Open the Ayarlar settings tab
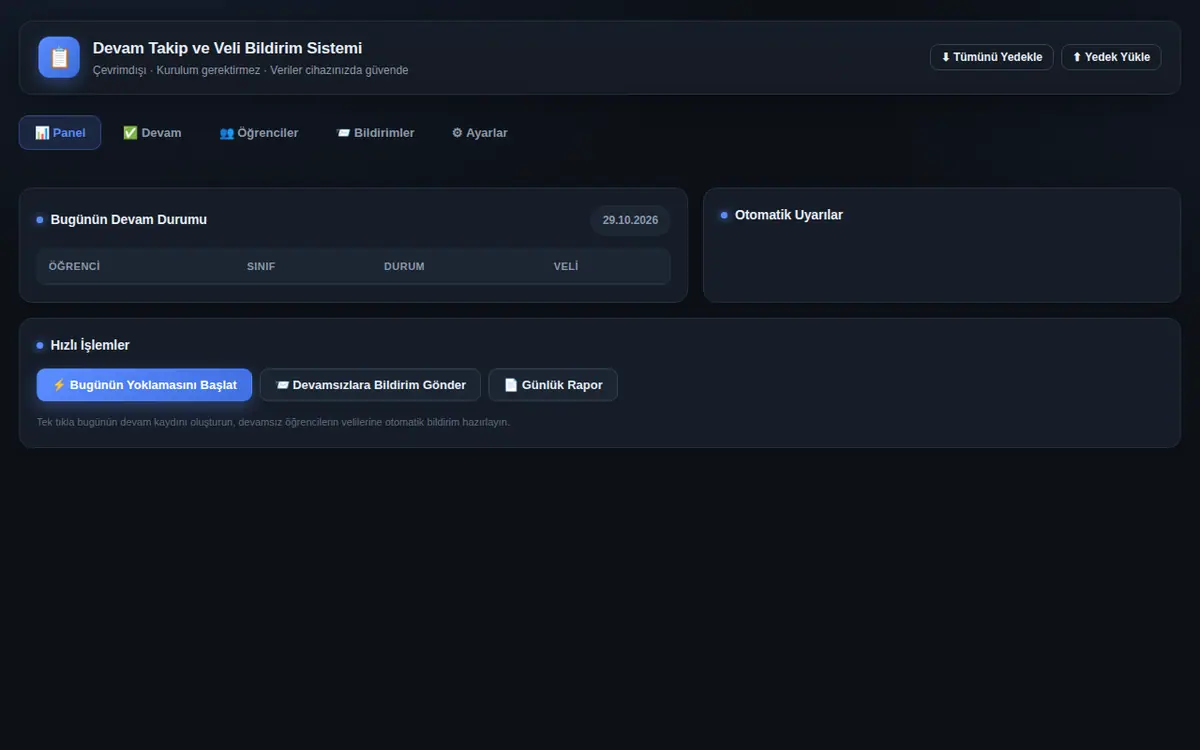The image size is (1200, 750). tap(480, 133)
